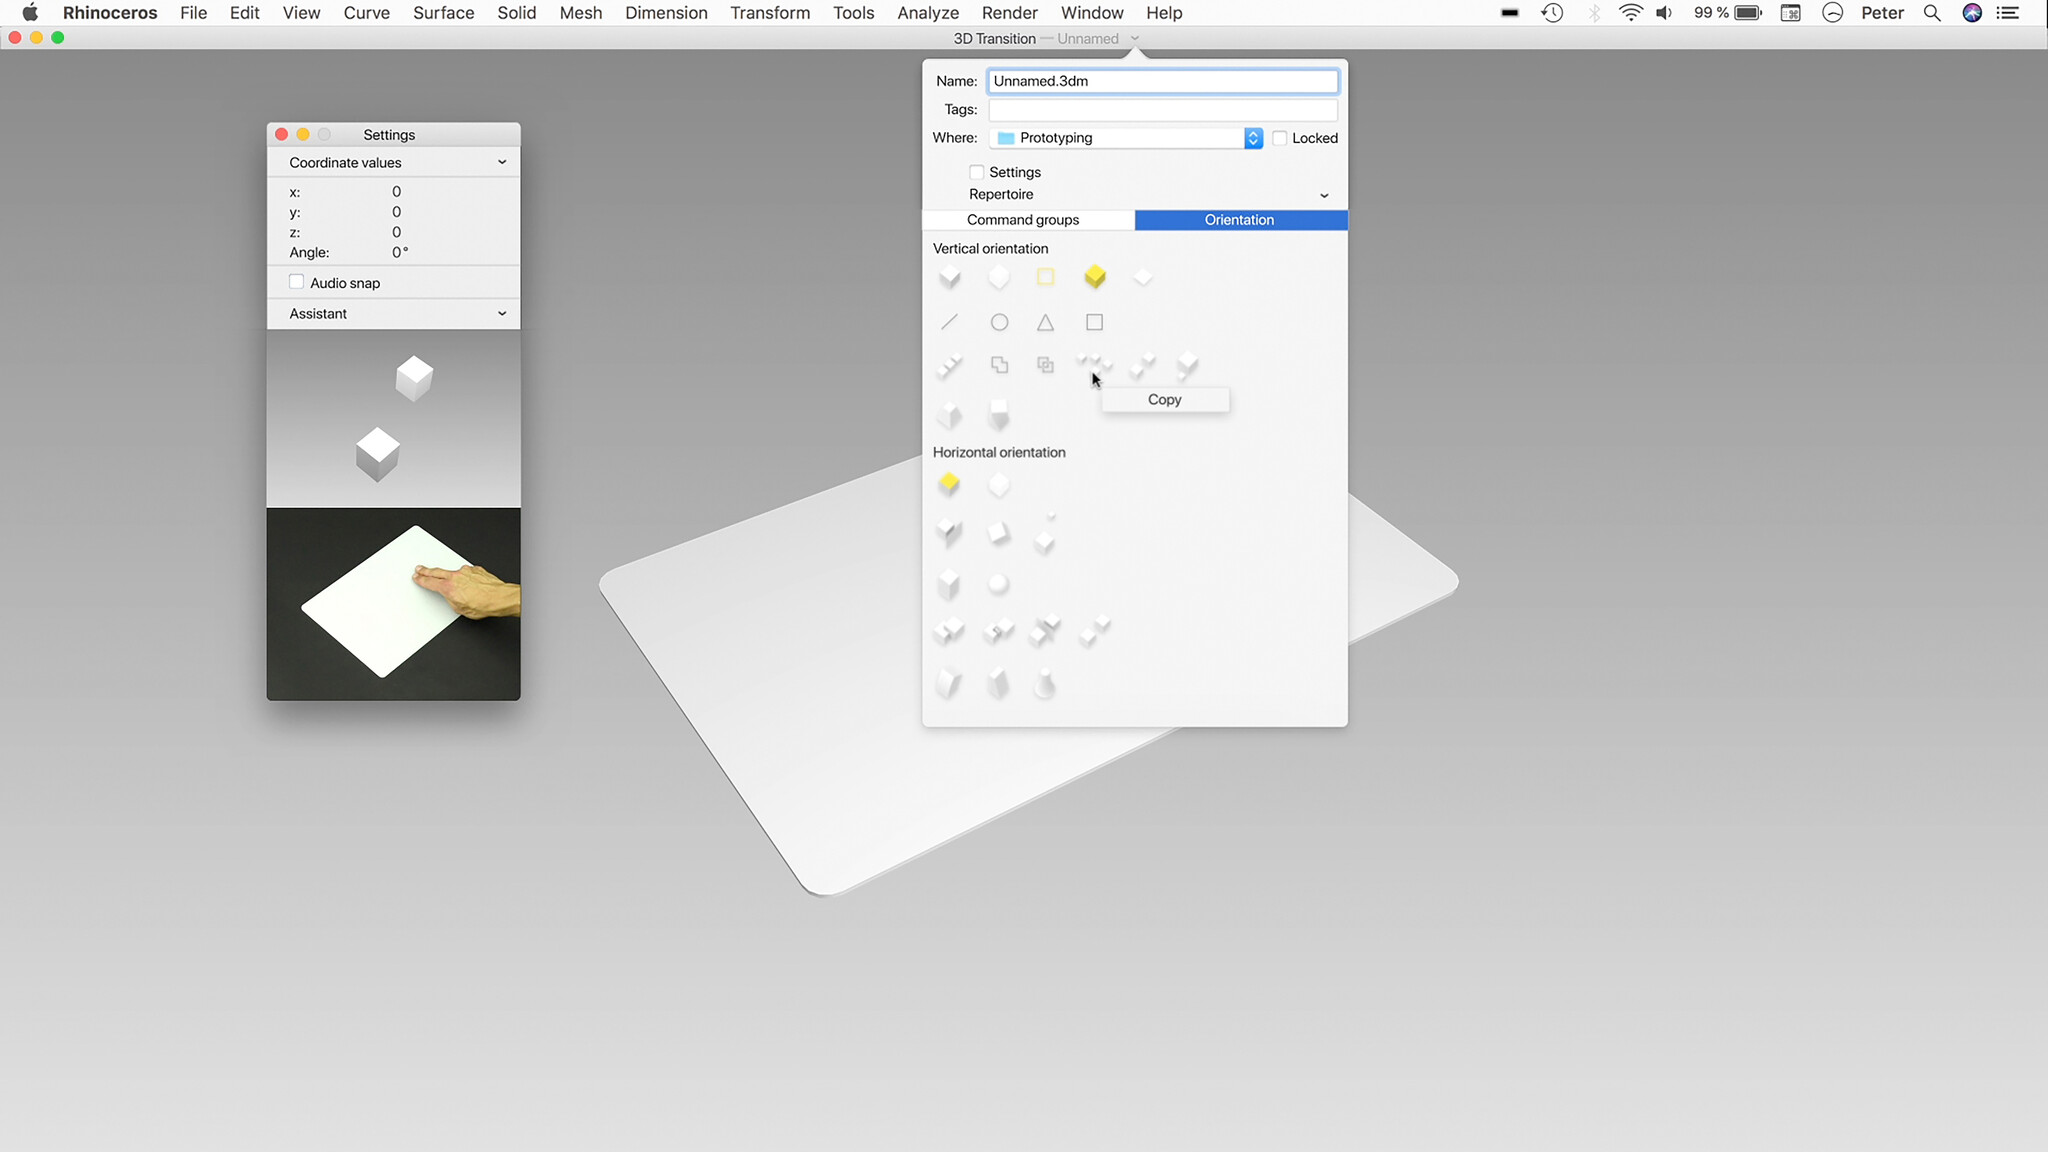The width and height of the screenshot is (2048, 1152).
Task: Switch to Command groups tab
Action: [1025, 219]
